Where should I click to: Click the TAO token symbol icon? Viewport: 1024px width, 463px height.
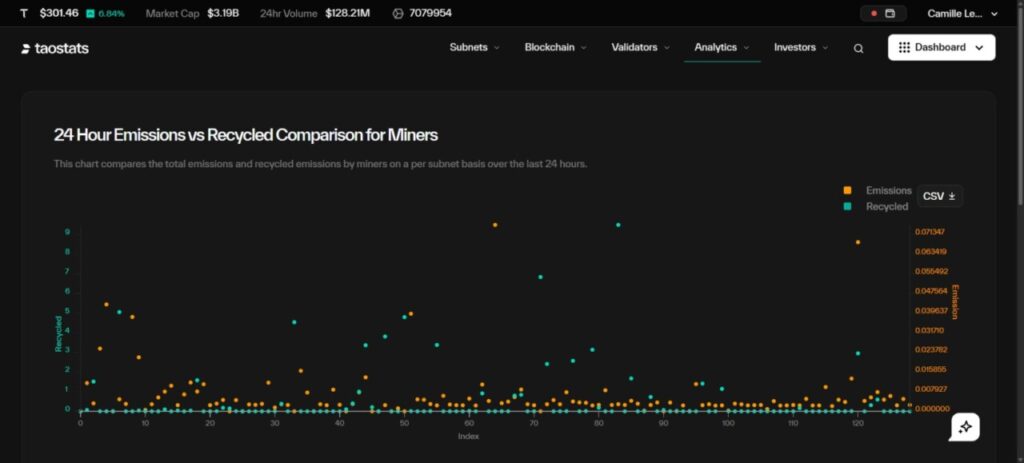click(x=24, y=14)
